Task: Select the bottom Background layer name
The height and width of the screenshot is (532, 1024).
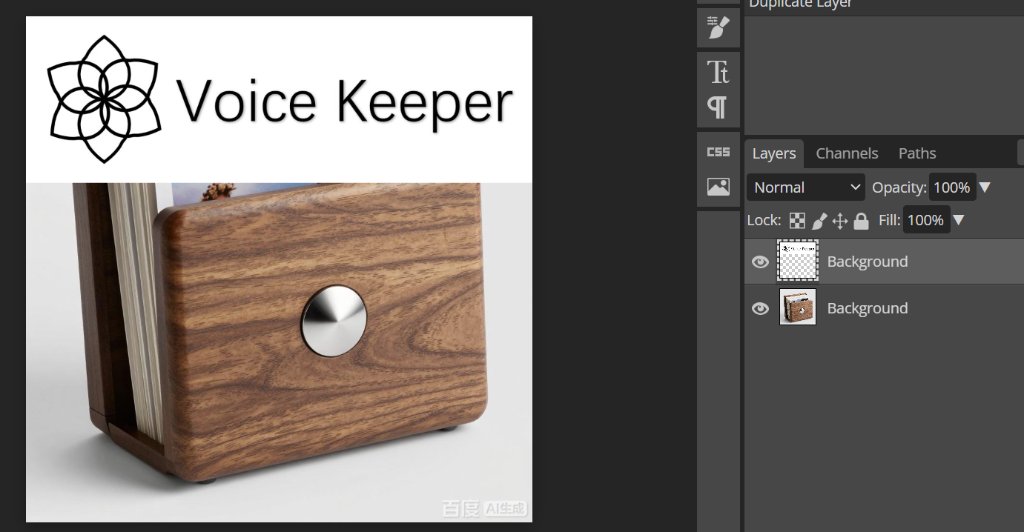Action: (x=867, y=308)
